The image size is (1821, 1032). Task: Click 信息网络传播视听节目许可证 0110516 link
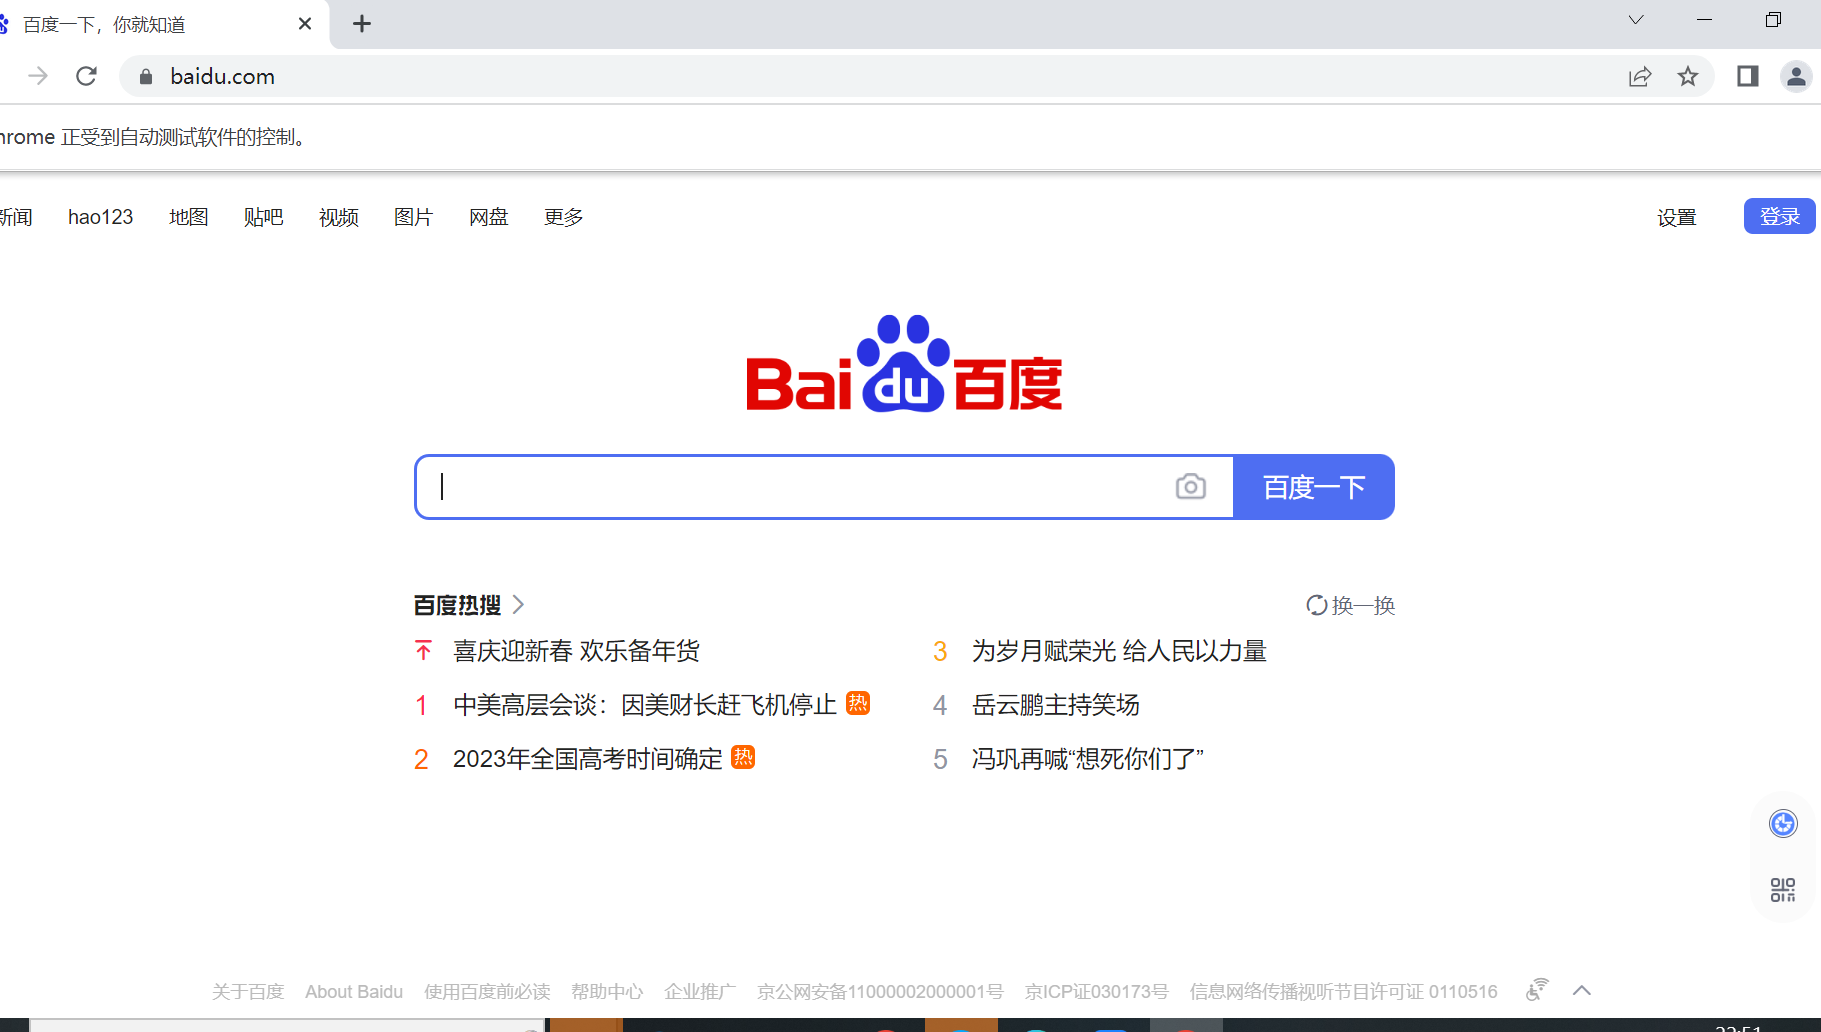tap(1343, 991)
